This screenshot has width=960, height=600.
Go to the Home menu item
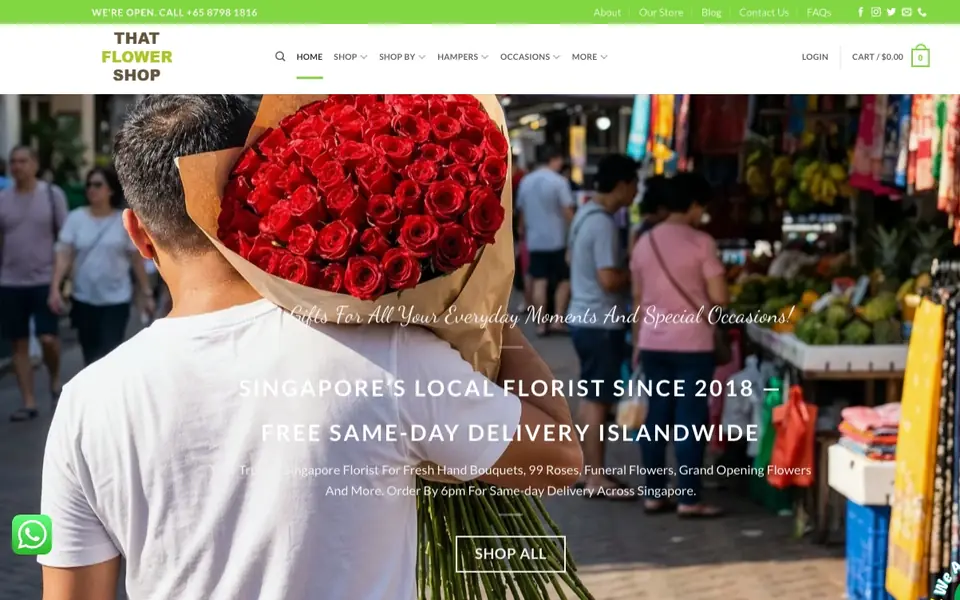pos(309,56)
